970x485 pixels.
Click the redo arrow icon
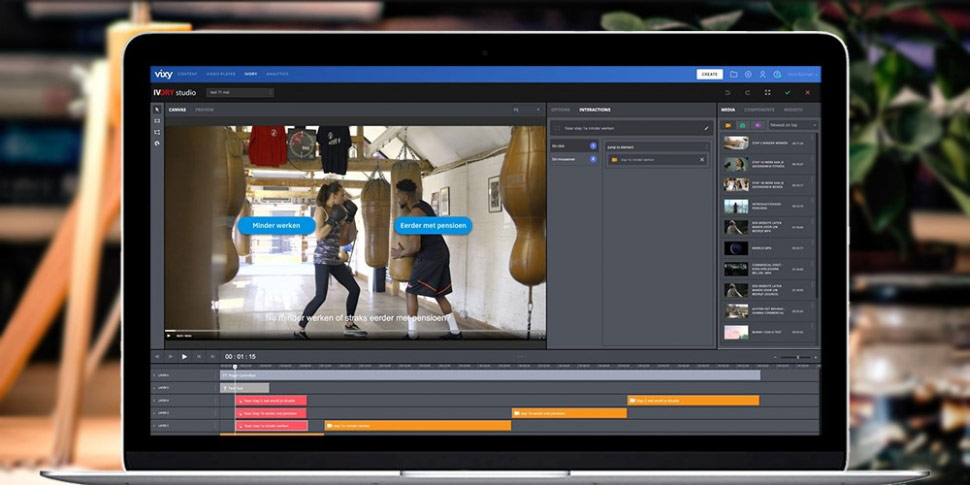pyautogui.click(x=746, y=92)
